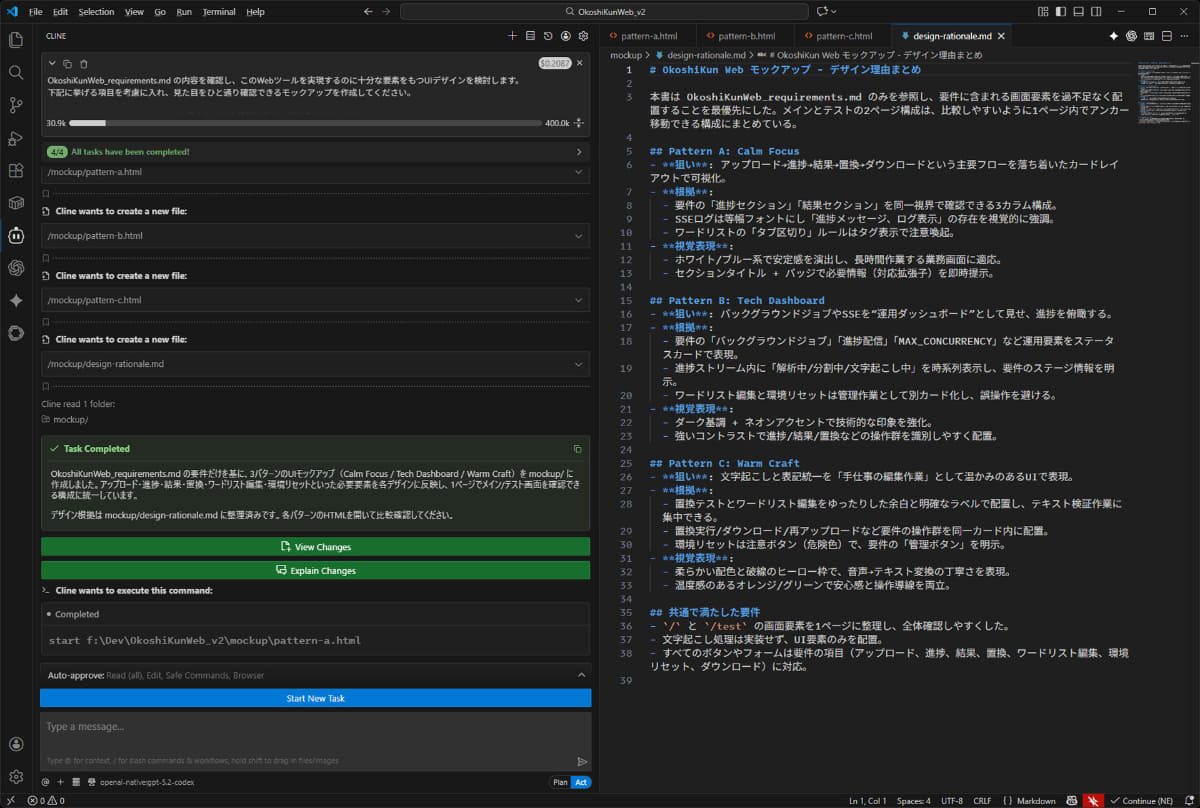Open the ChatGPT/Codex icon in activity bar

point(16,267)
